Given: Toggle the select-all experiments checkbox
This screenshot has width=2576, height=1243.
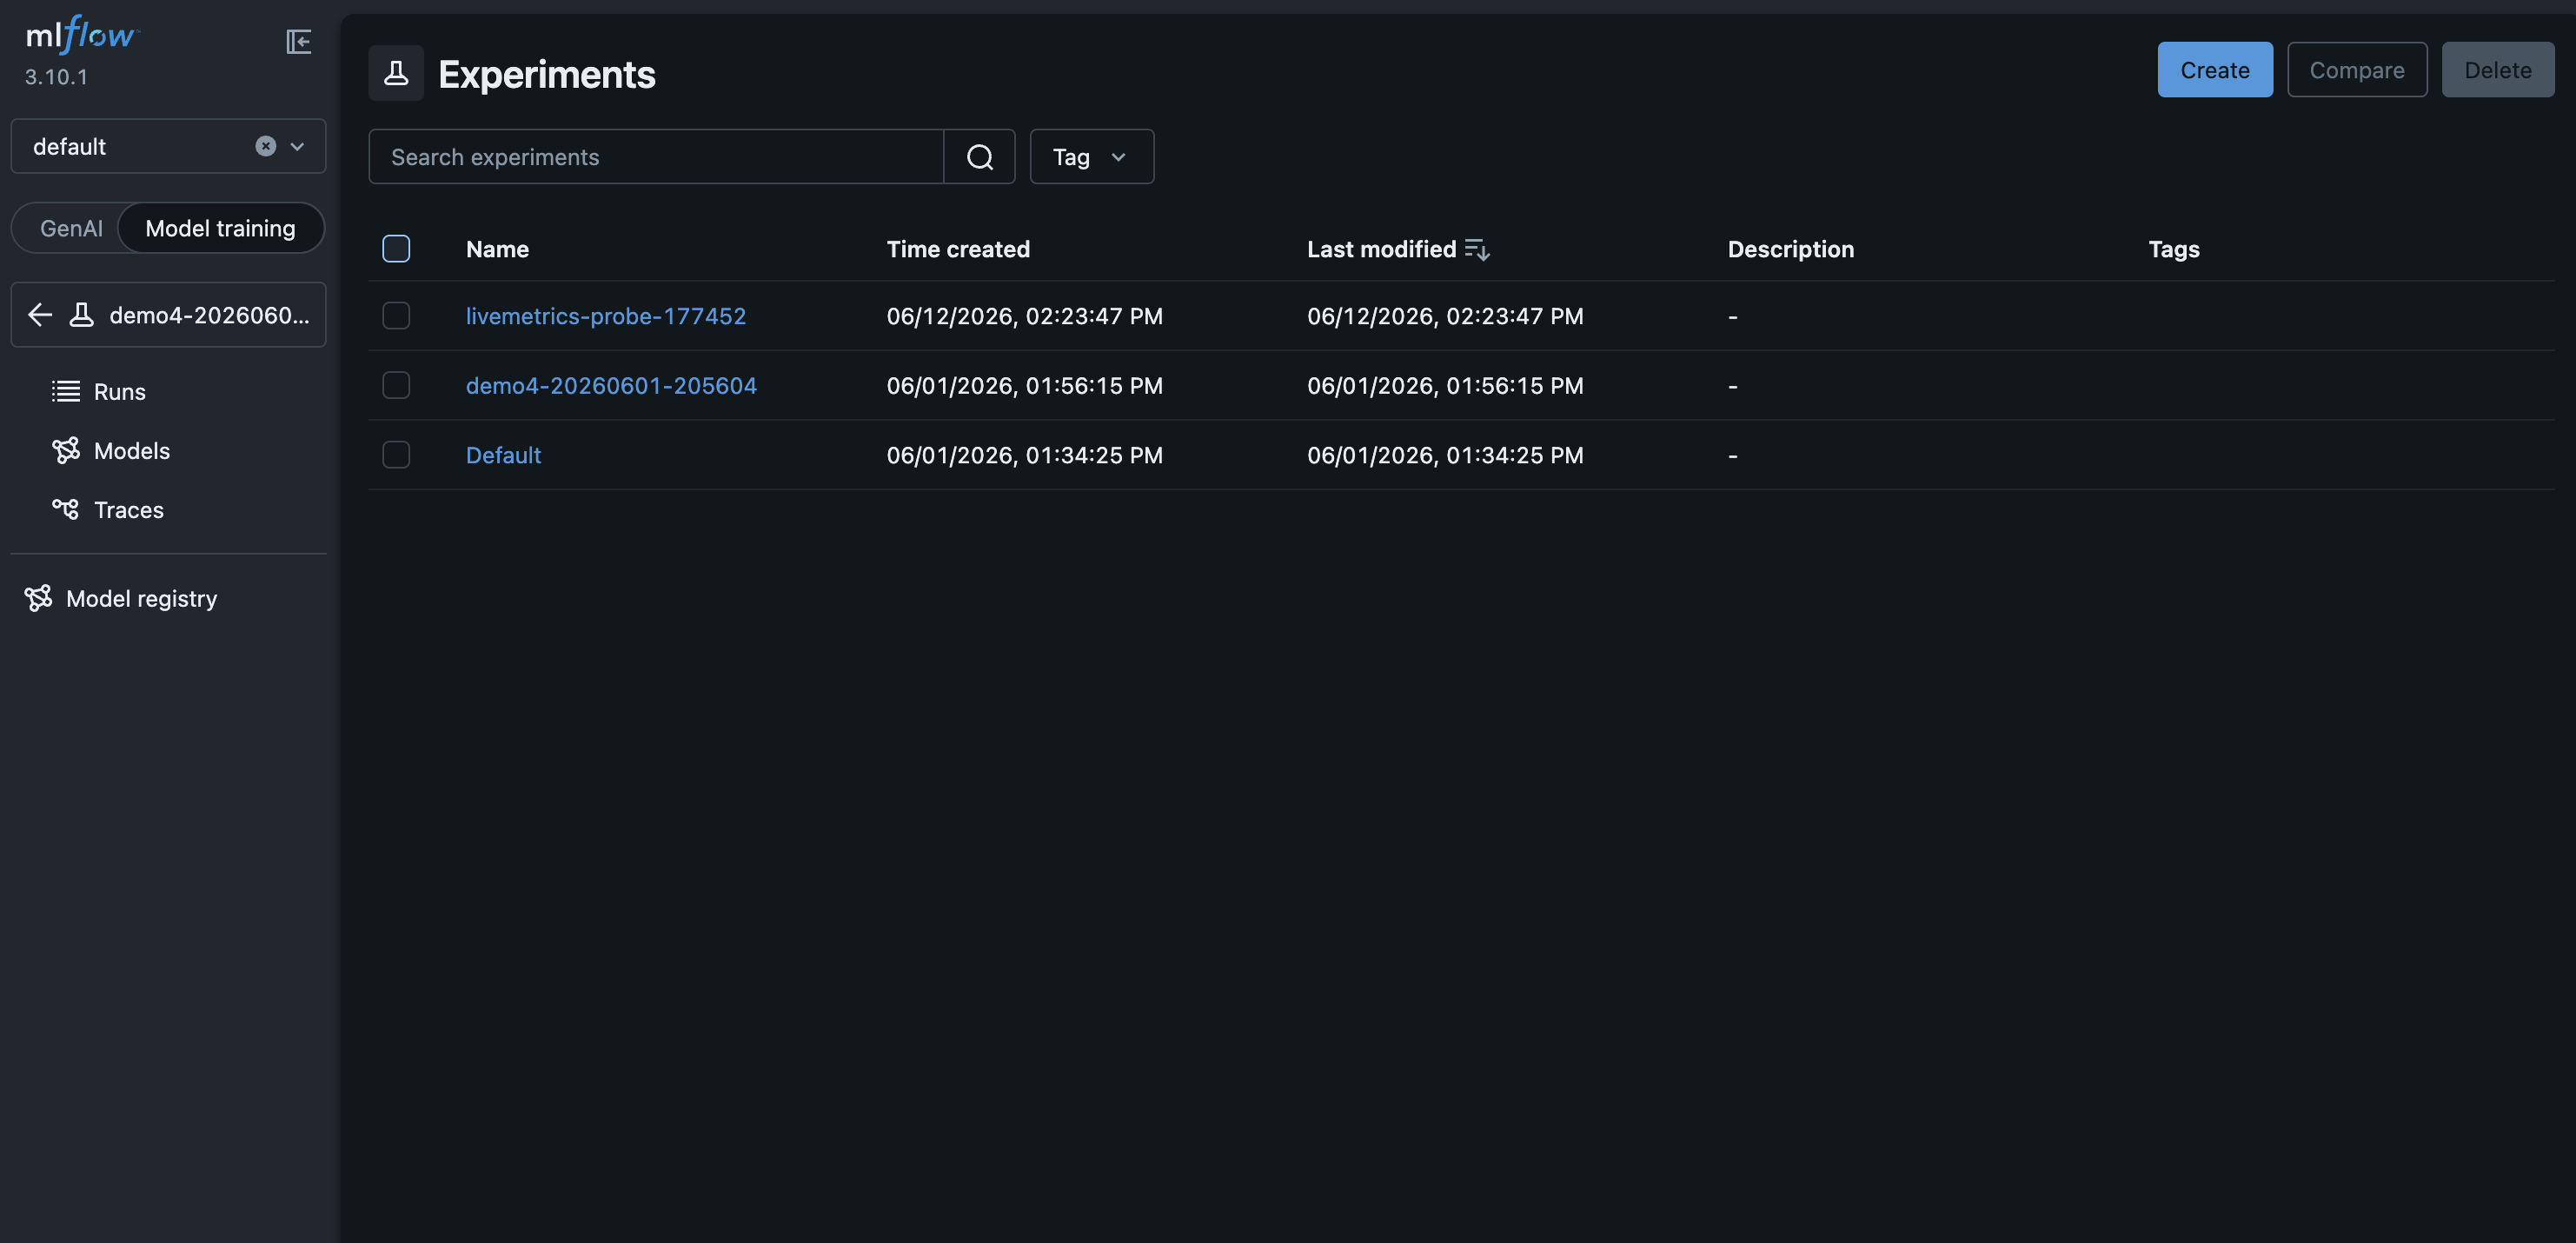Looking at the screenshot, I should (x=396, y=249).
